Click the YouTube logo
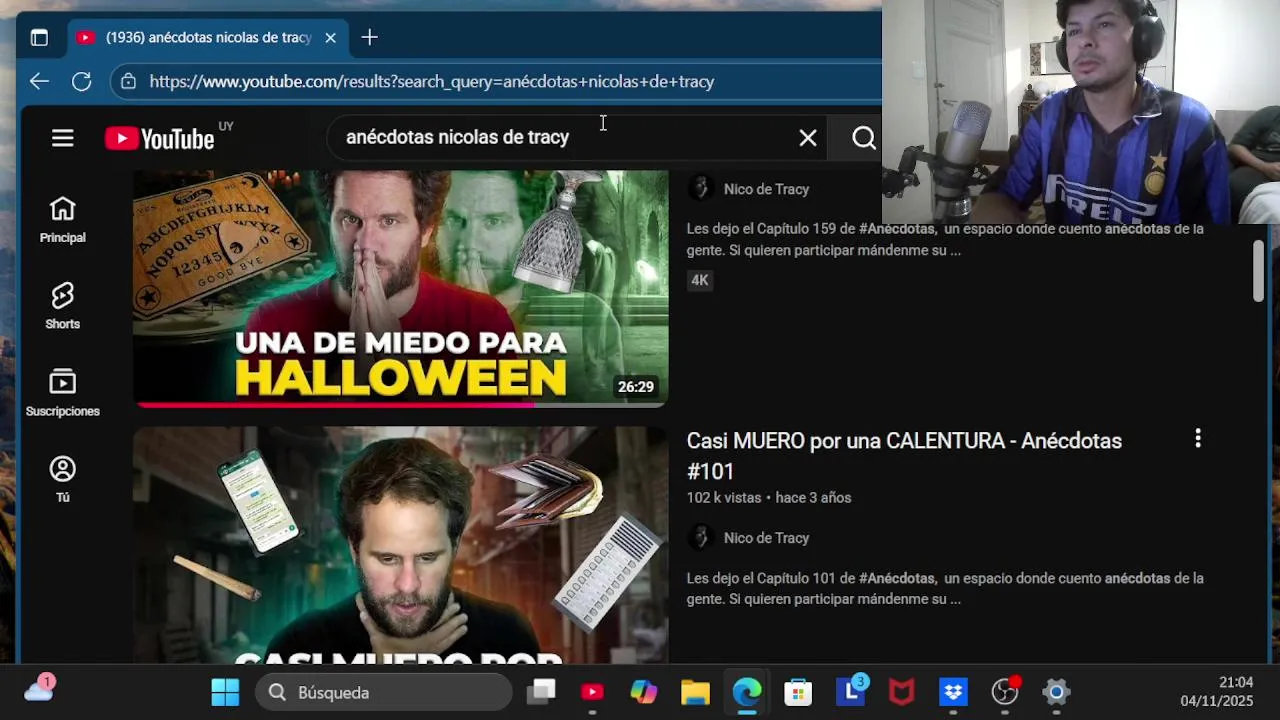1280x720 pixels. click(160, 139)
